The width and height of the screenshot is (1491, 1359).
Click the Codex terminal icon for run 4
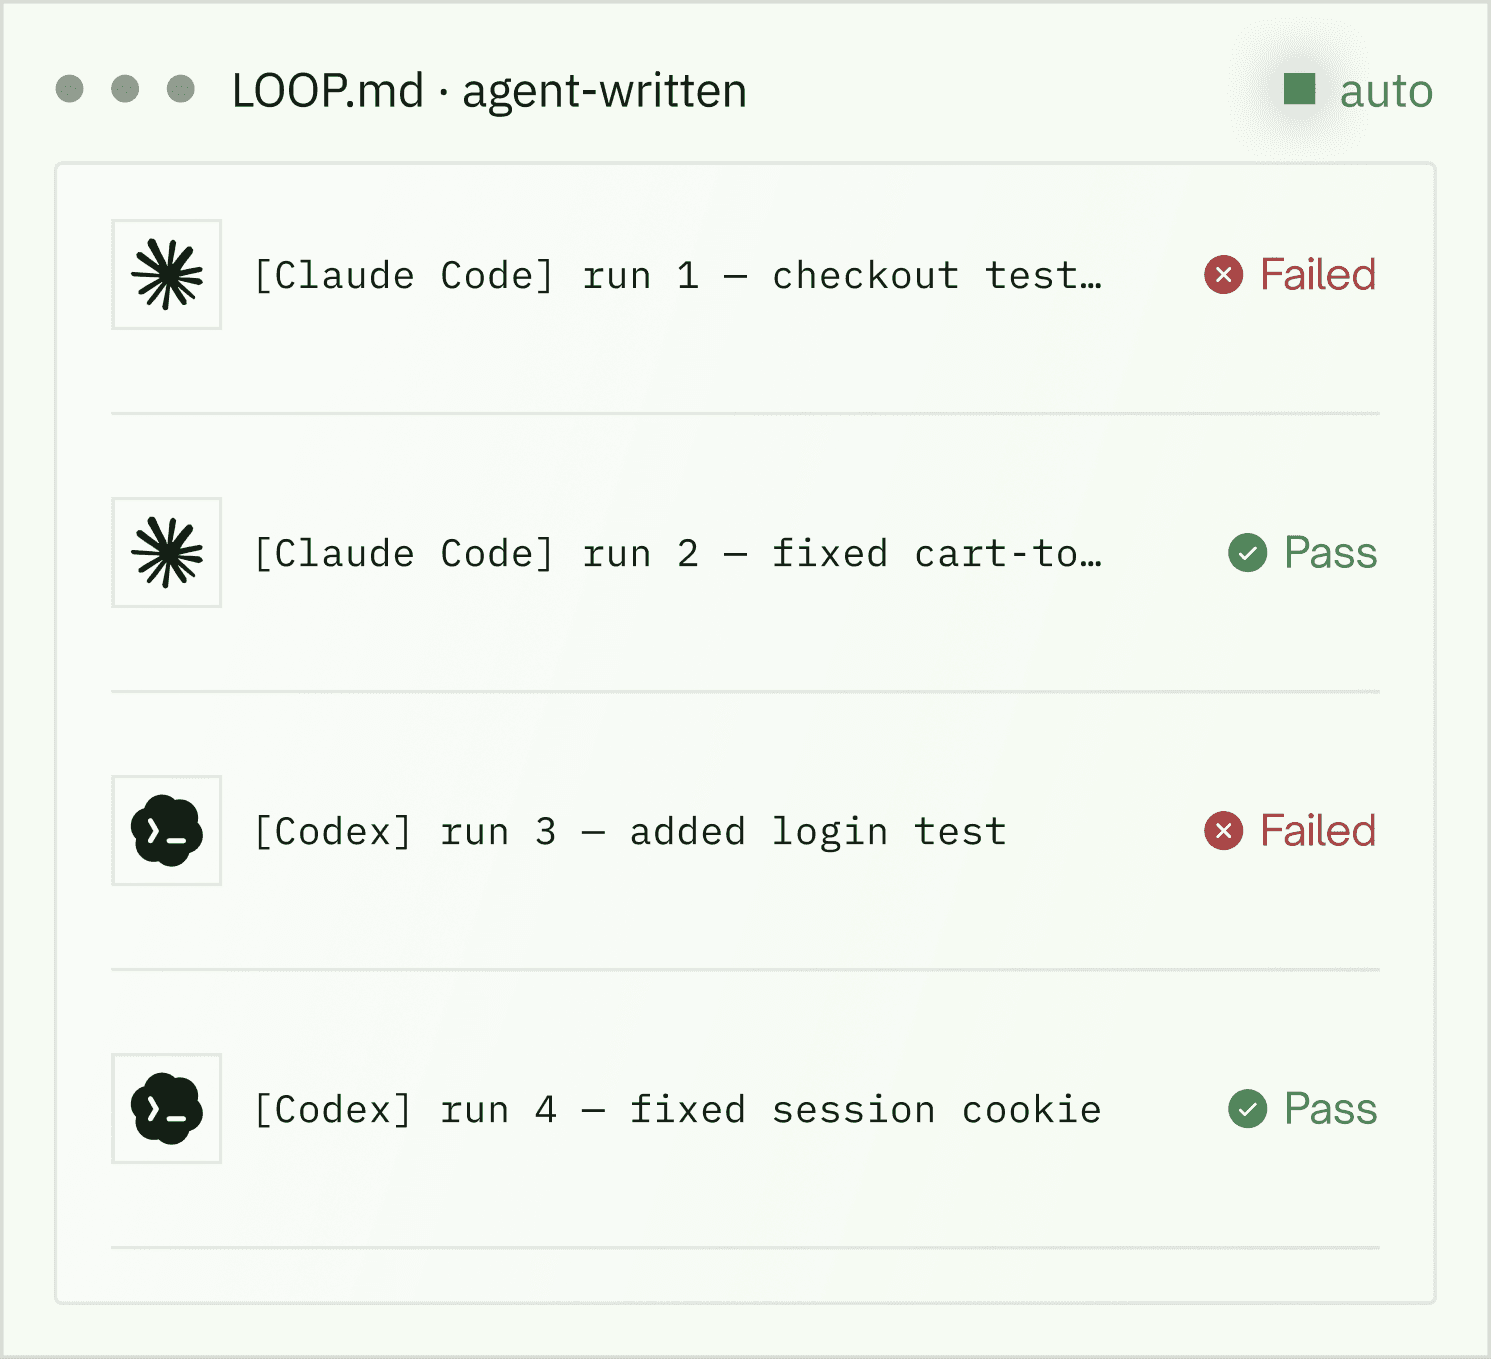(167, 1109)
